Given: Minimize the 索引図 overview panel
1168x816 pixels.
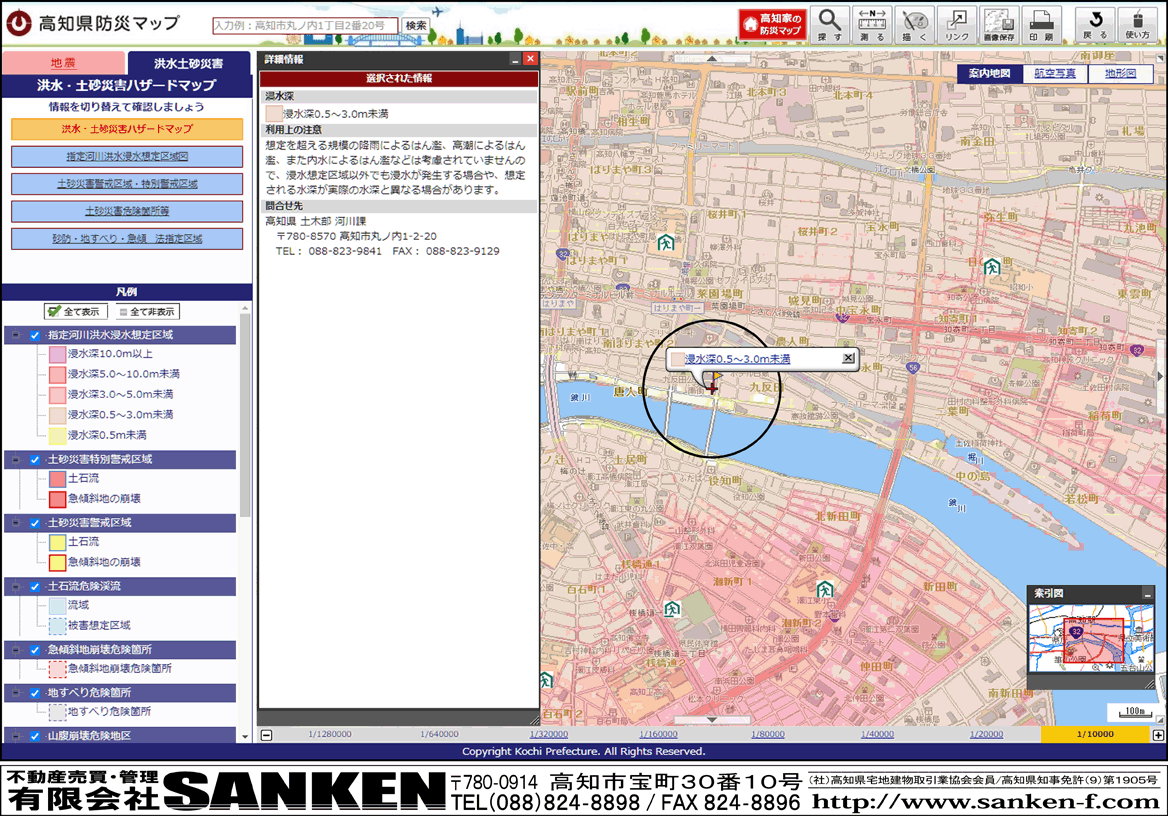Looking at the screenshot, I should (x=1147, y=594).
